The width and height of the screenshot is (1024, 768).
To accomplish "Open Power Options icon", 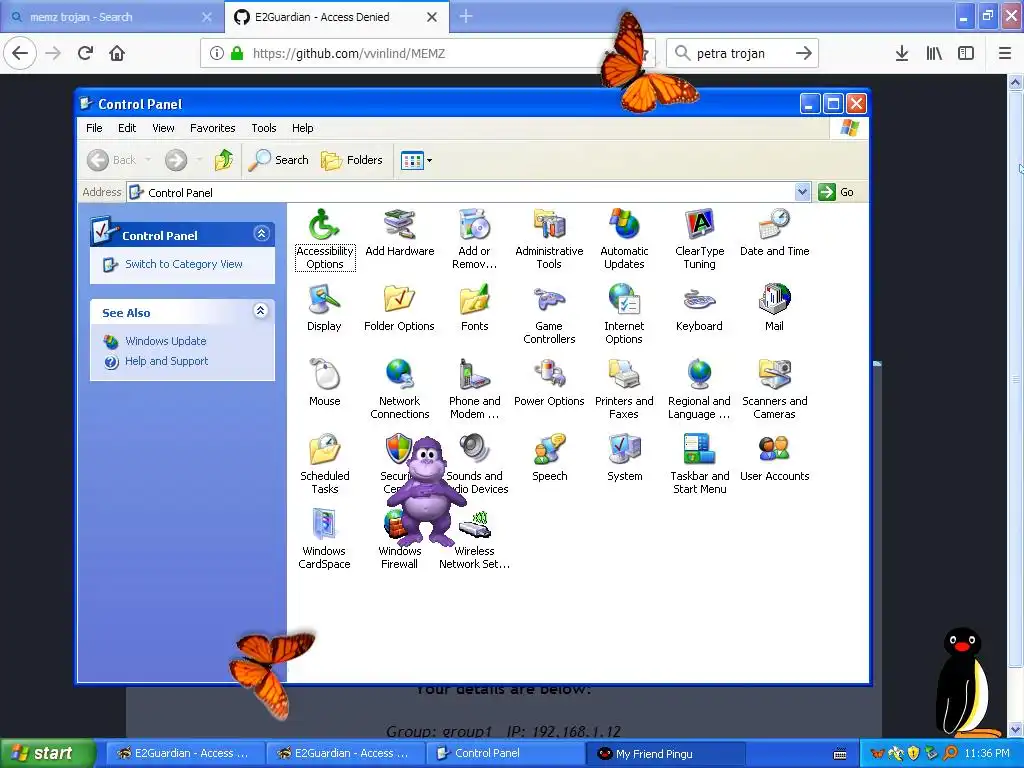I will pyautogui.click(x=549, y=383).
